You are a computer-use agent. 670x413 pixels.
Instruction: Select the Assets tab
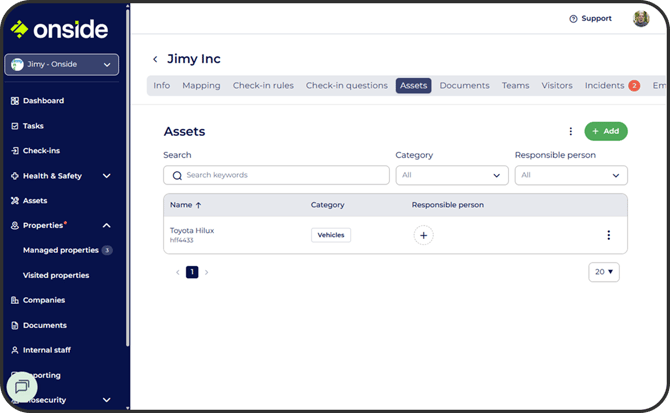click(413, 85)
